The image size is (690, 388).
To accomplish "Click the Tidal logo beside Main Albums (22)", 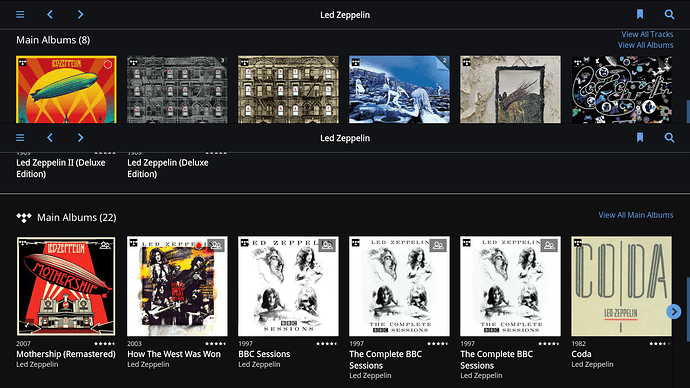I will pos(24,217).
